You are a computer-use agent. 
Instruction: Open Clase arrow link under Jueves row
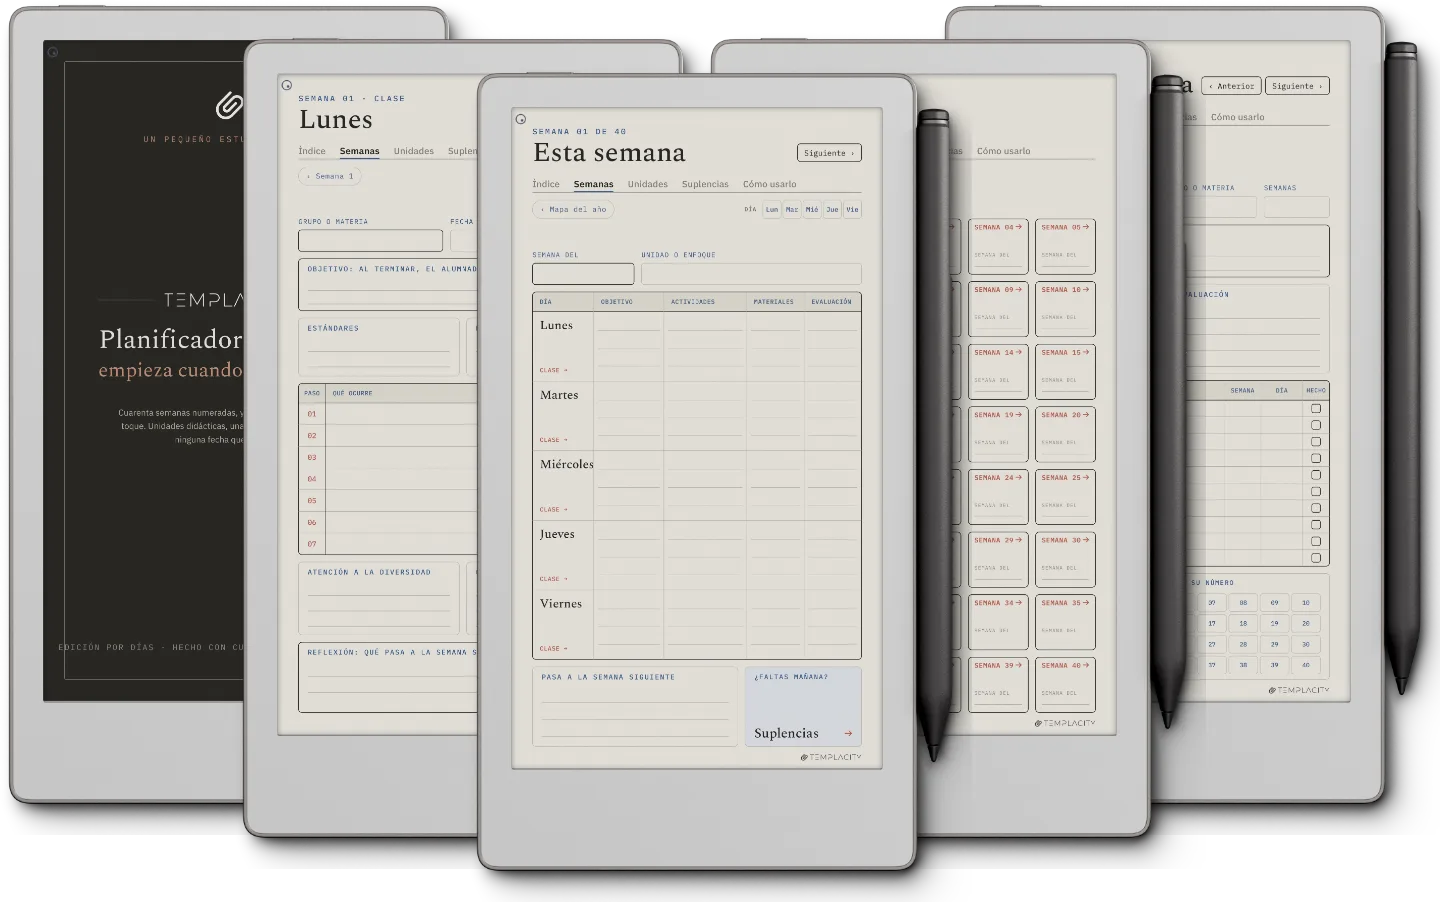point(553,579)
